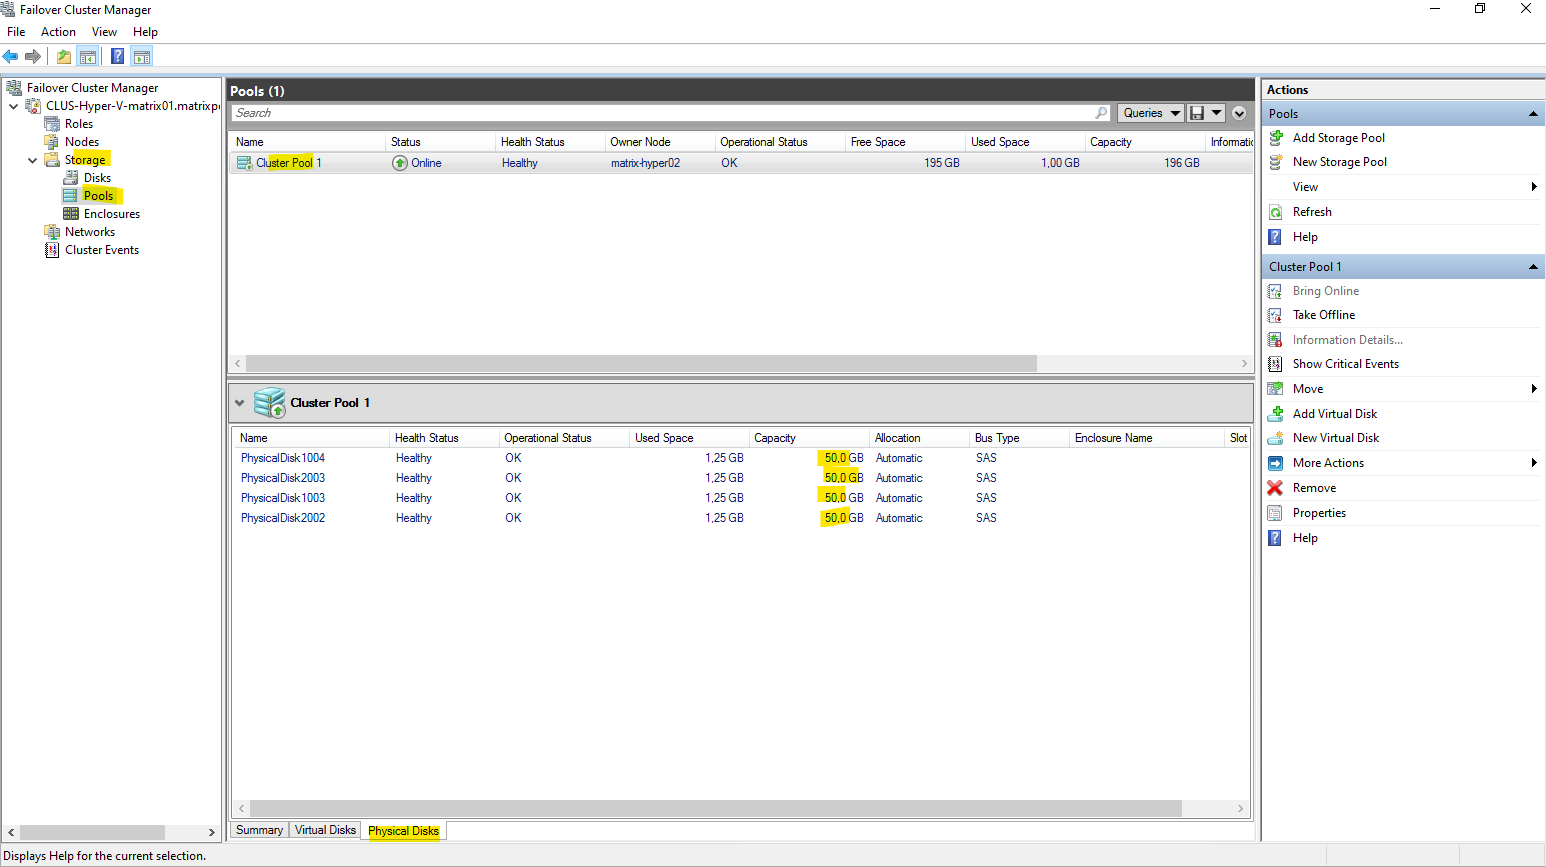Collapse the Storage tree node
Screen dimensions: 1546x867
coord(32,160)
